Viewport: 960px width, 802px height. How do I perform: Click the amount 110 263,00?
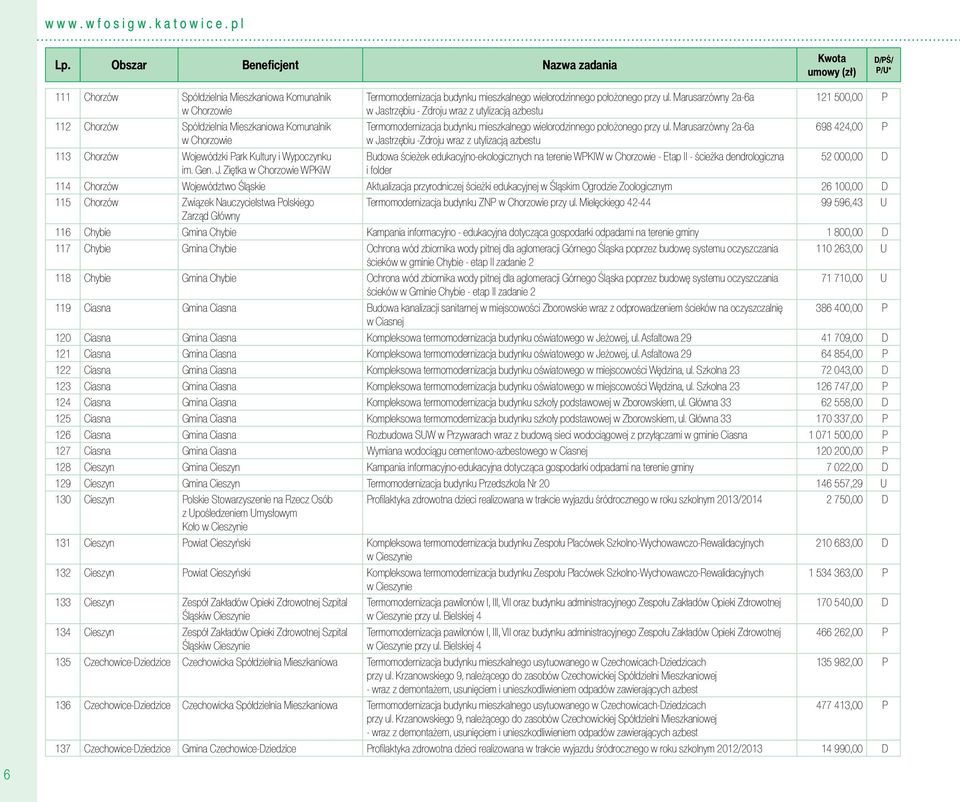839,249
